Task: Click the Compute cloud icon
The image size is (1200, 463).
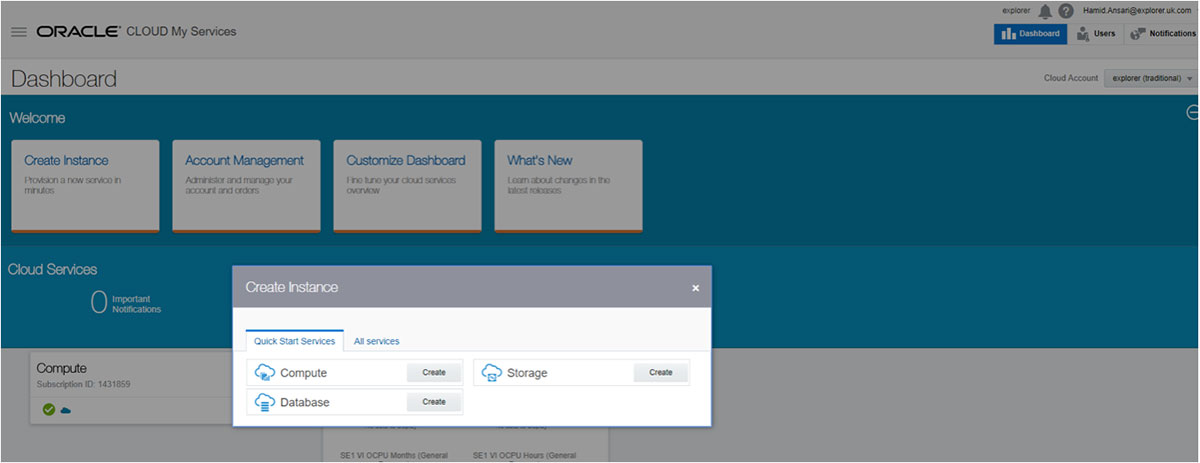Action: pyautogui.click(x=265, y=373)
